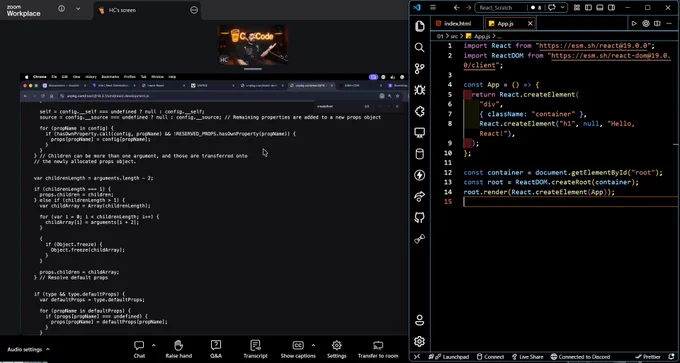The image size is (680, 363).
Task: Open the Extensions view
Action: [x=419, y=111]
